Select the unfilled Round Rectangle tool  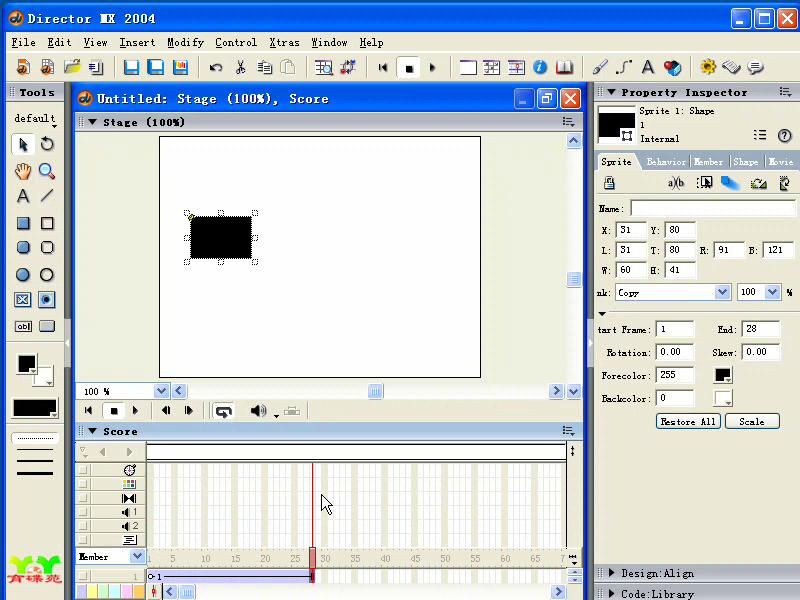click(47, 247)
